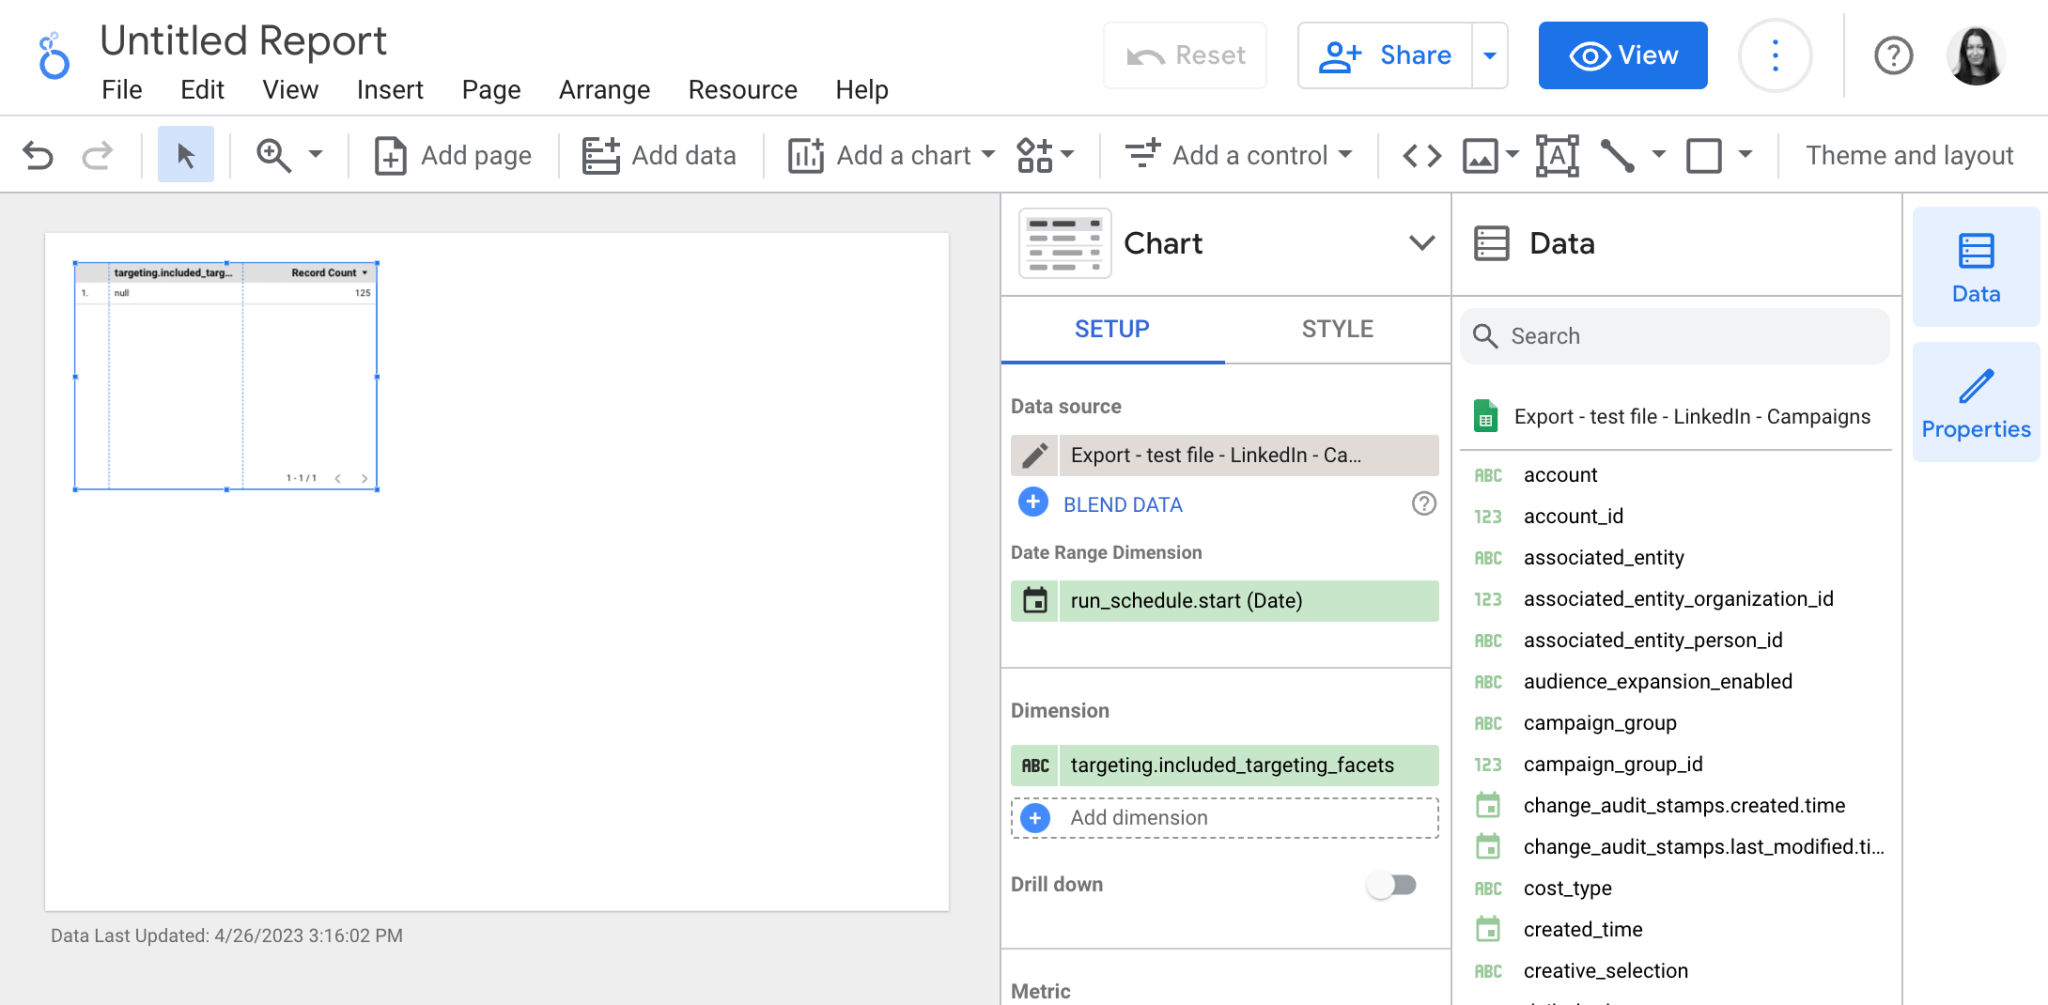Switch to the STYLE tab
Image resolution: width=2048 pixels, height=1005 pixels.
click(x=1337, y=329)
